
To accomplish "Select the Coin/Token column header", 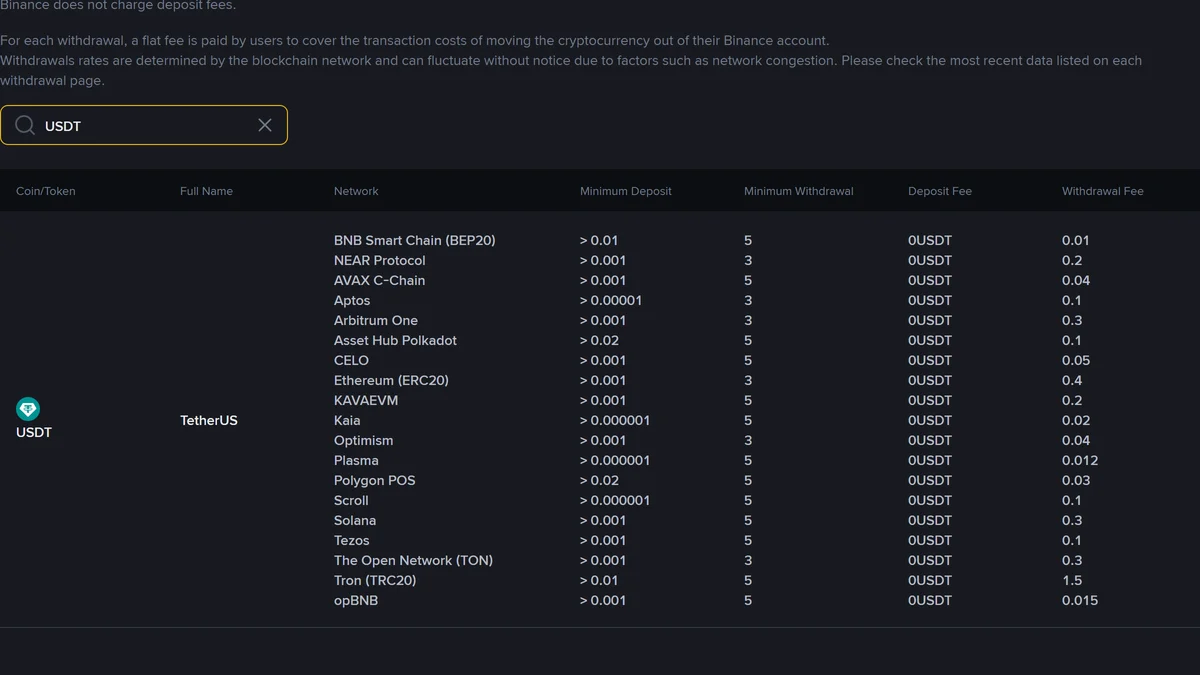I will (x=46, y=191).
